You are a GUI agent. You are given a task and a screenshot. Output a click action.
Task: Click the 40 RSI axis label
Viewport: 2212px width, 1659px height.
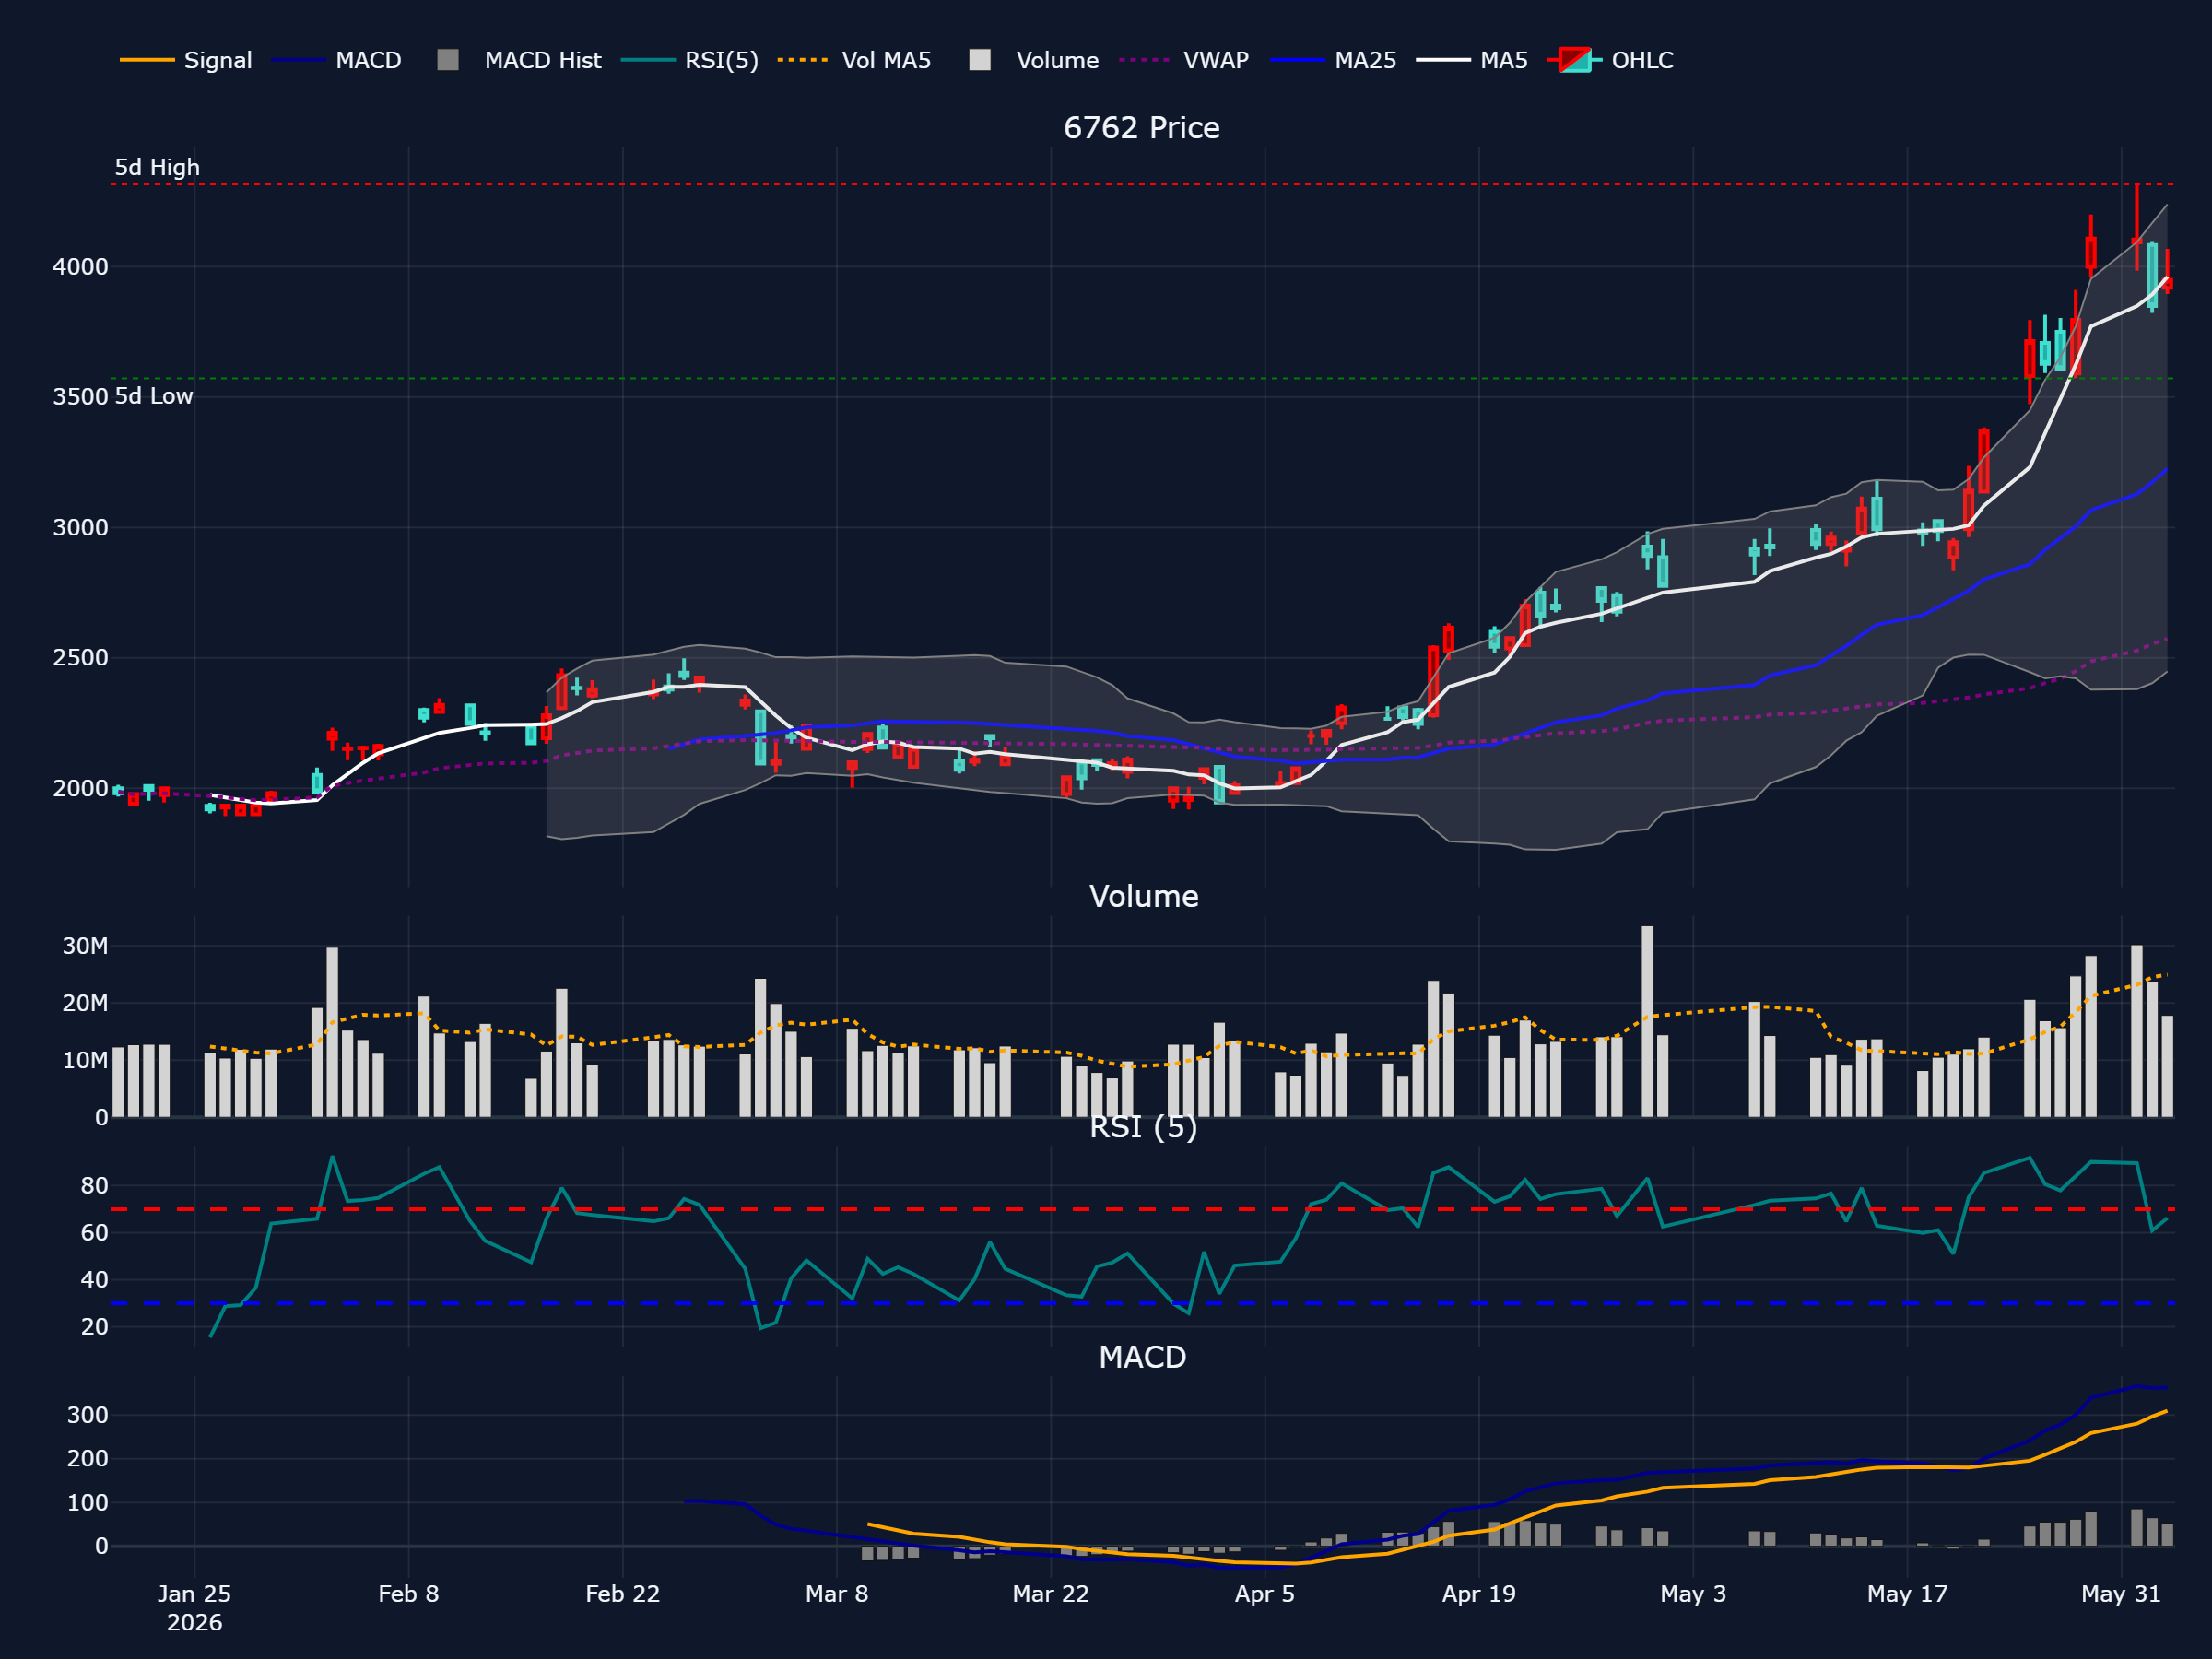point(94,1280)
